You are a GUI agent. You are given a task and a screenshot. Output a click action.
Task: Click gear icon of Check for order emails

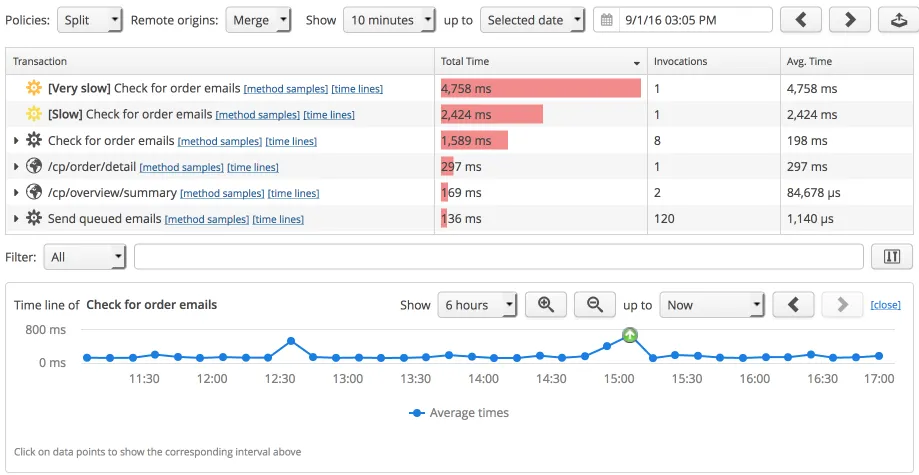coord(34,141)
